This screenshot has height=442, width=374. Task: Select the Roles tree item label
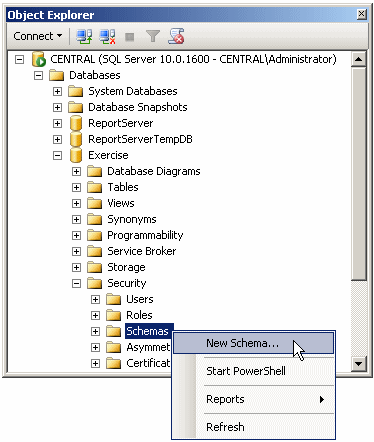point(139,315)
